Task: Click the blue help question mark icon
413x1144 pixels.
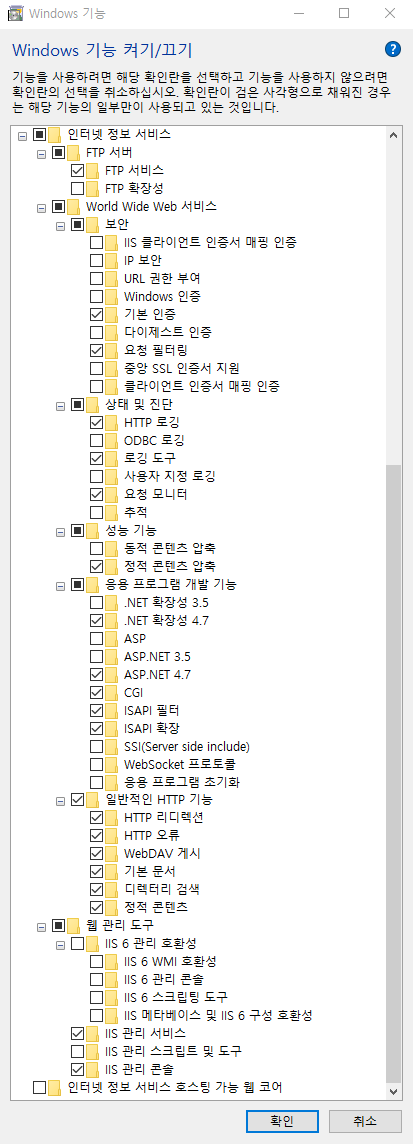Action: tap(393, 50)
